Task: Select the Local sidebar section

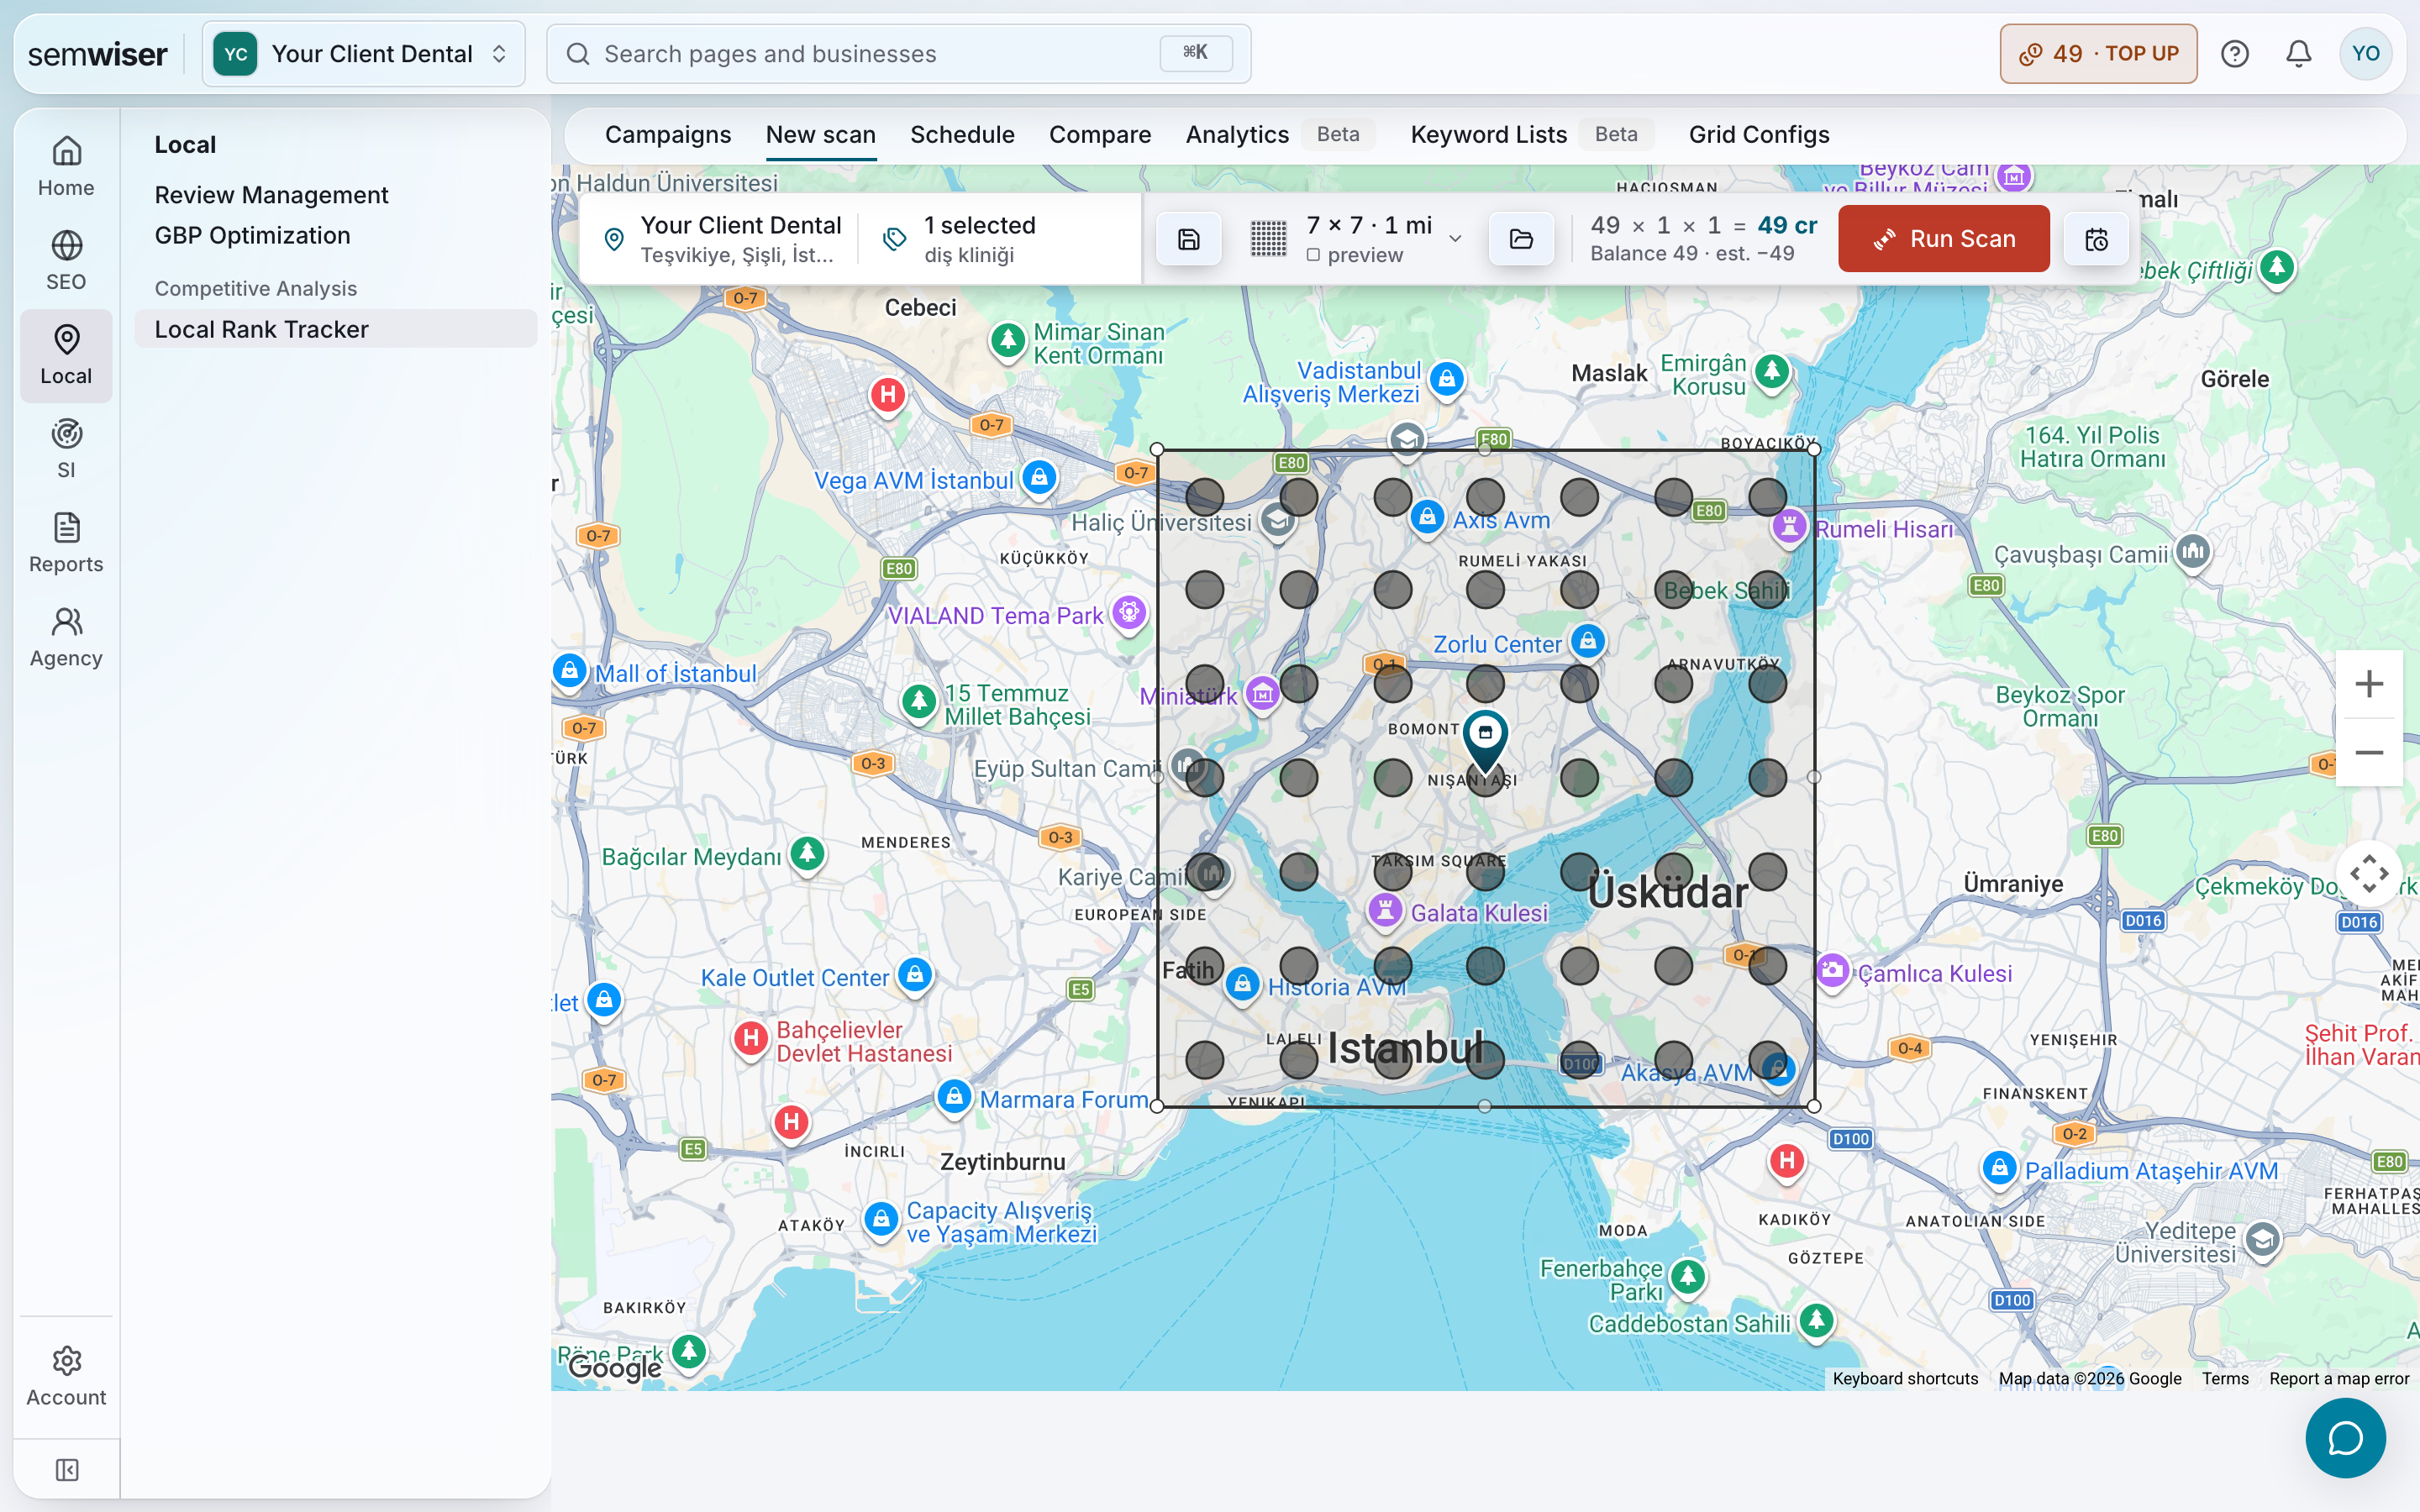Action: 66,355
